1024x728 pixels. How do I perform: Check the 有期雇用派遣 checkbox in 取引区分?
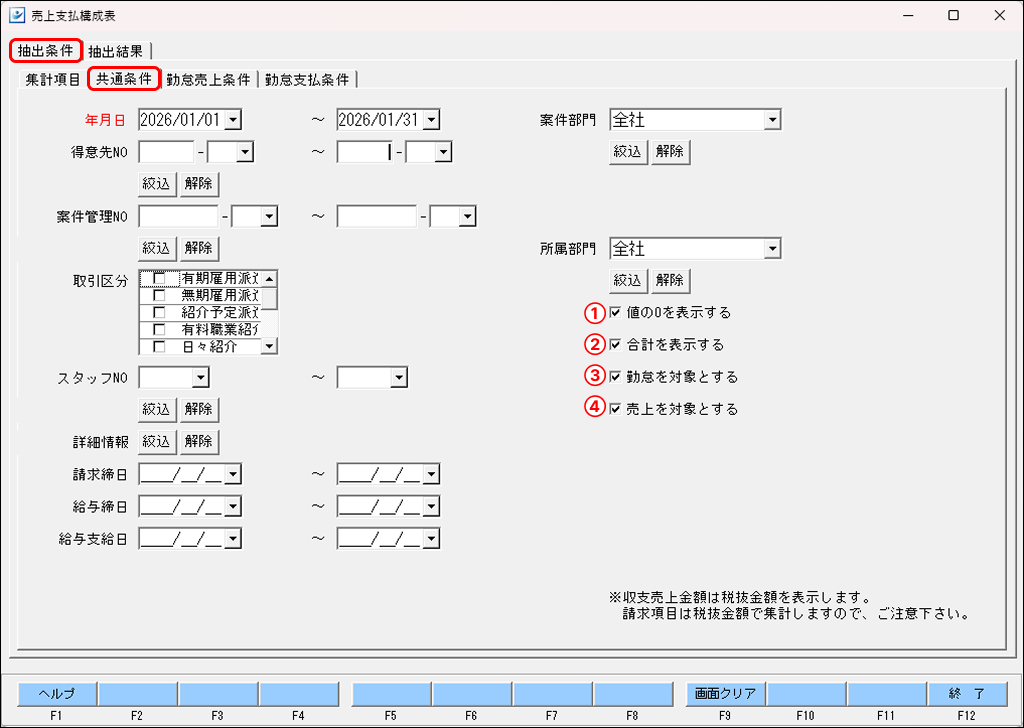(x=159, y=277)
